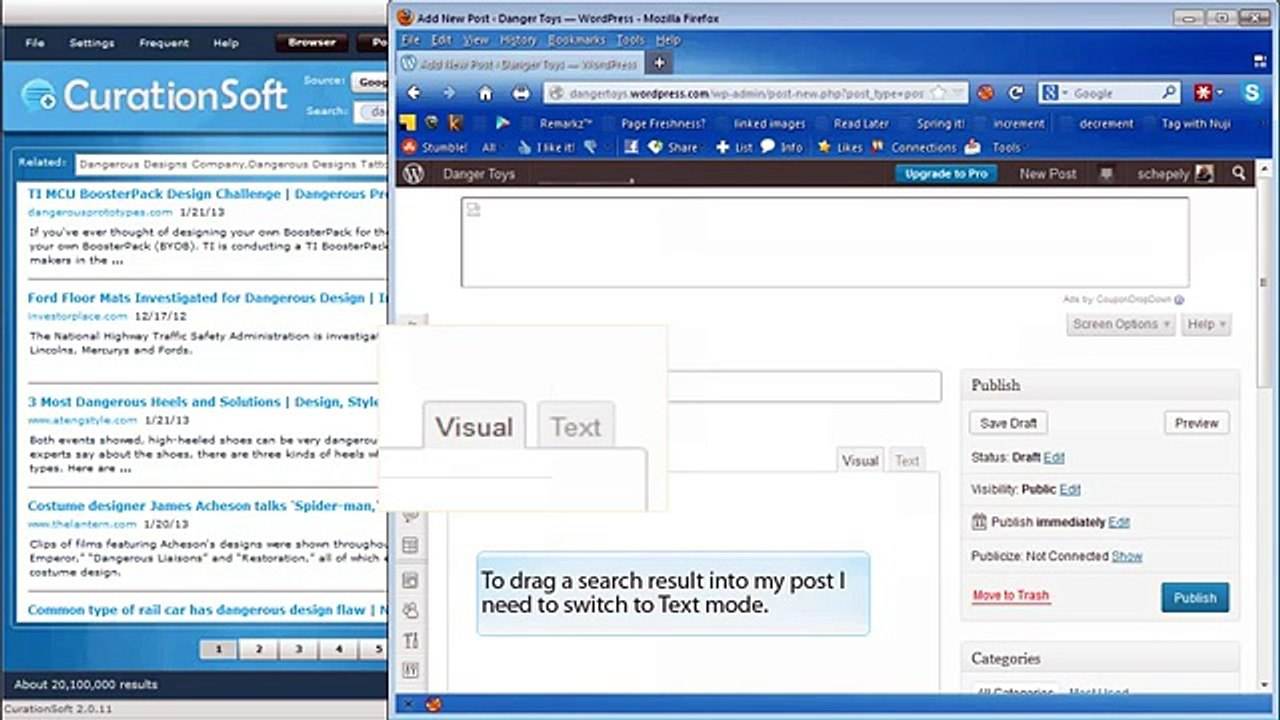Screen dimensions: 1280x720
Task: Click the blue Publish button
Action: coord(1195,598)
